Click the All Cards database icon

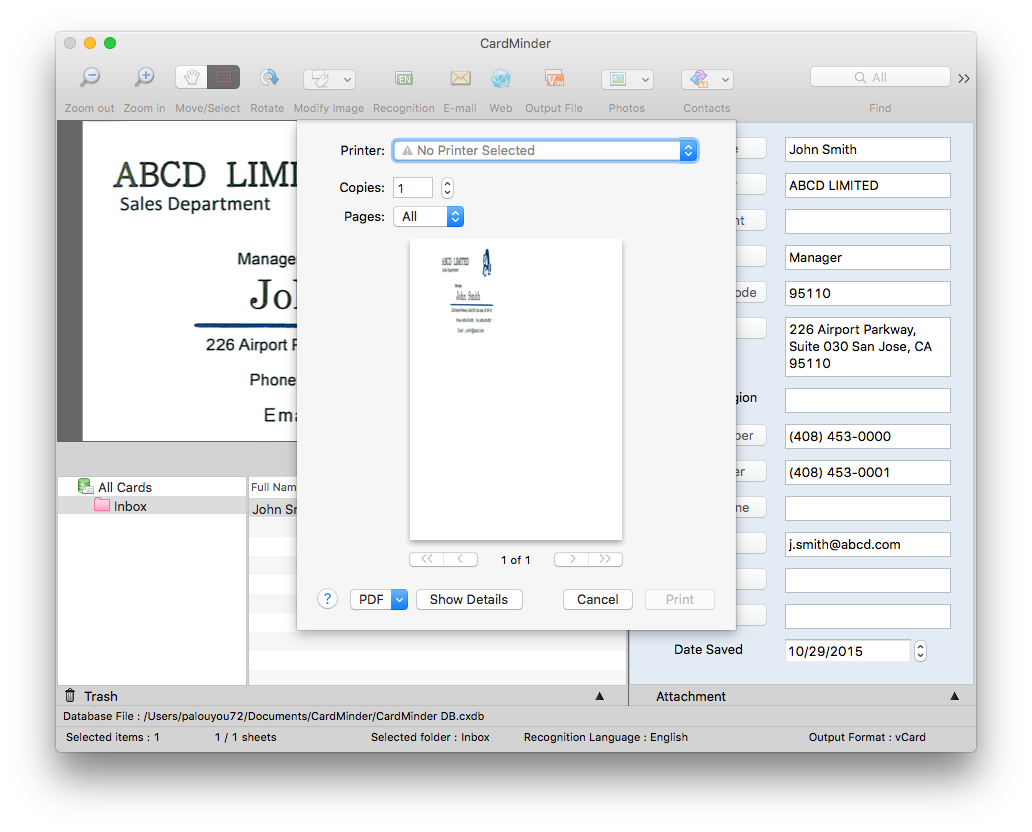(85, 486)
